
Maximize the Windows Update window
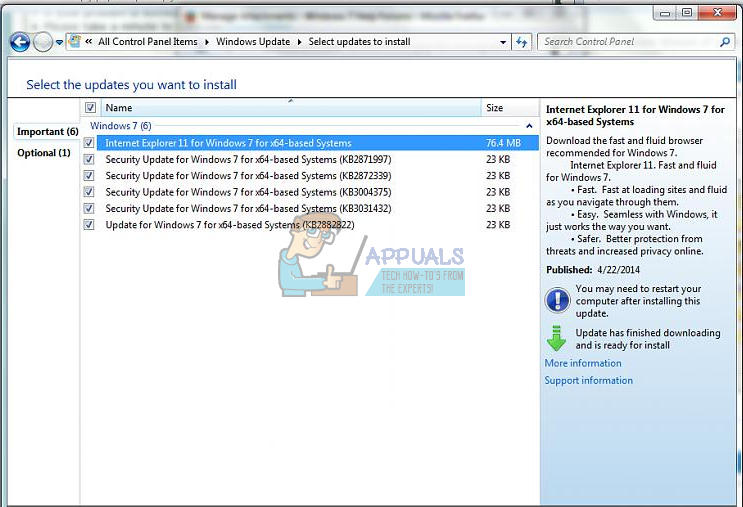click(687, 13)
